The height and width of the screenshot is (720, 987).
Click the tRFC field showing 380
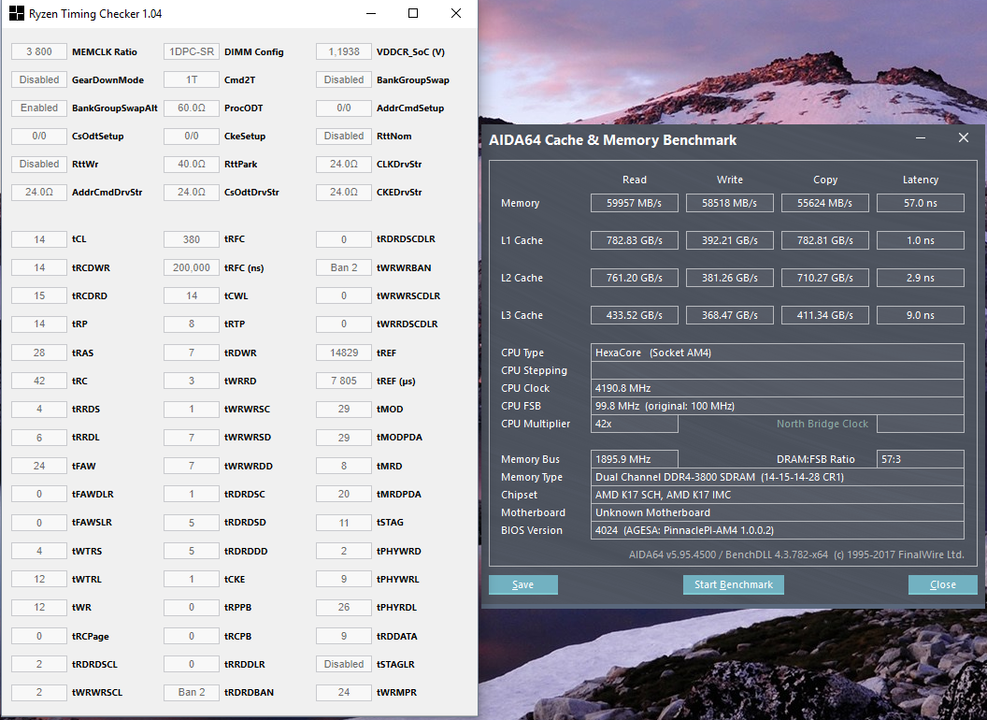point(191,239)
